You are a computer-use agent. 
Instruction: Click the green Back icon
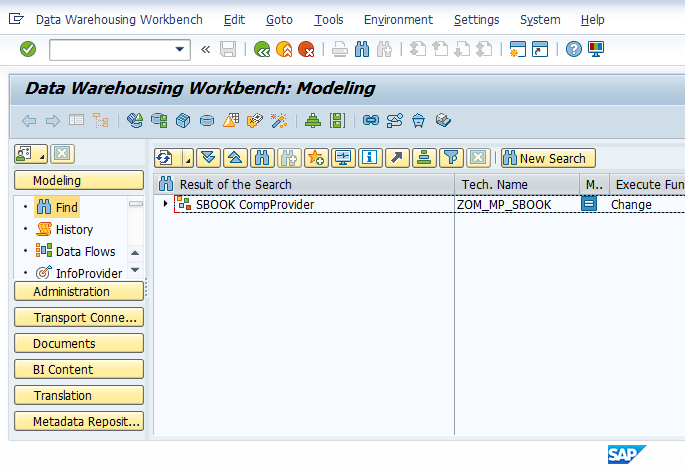[262, 49]
